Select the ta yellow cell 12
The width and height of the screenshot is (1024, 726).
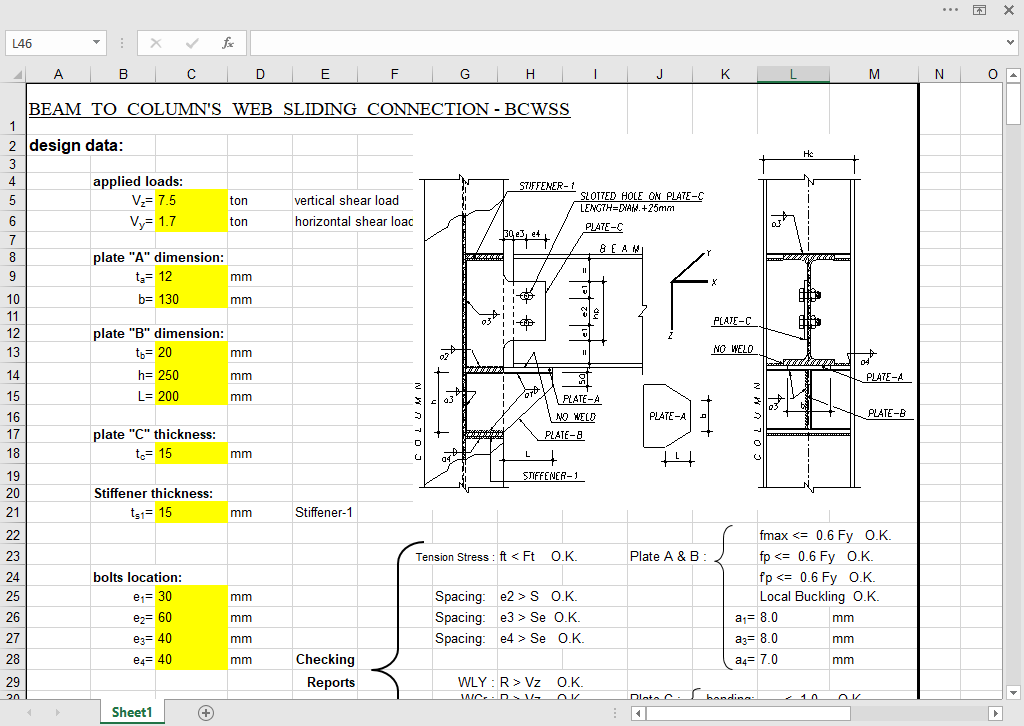coord(191,276)
